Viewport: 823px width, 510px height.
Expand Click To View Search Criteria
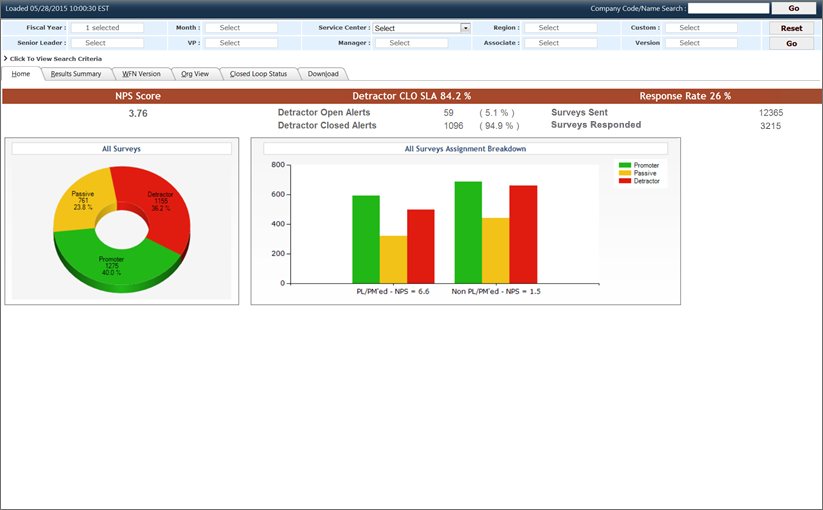point(55,59)
